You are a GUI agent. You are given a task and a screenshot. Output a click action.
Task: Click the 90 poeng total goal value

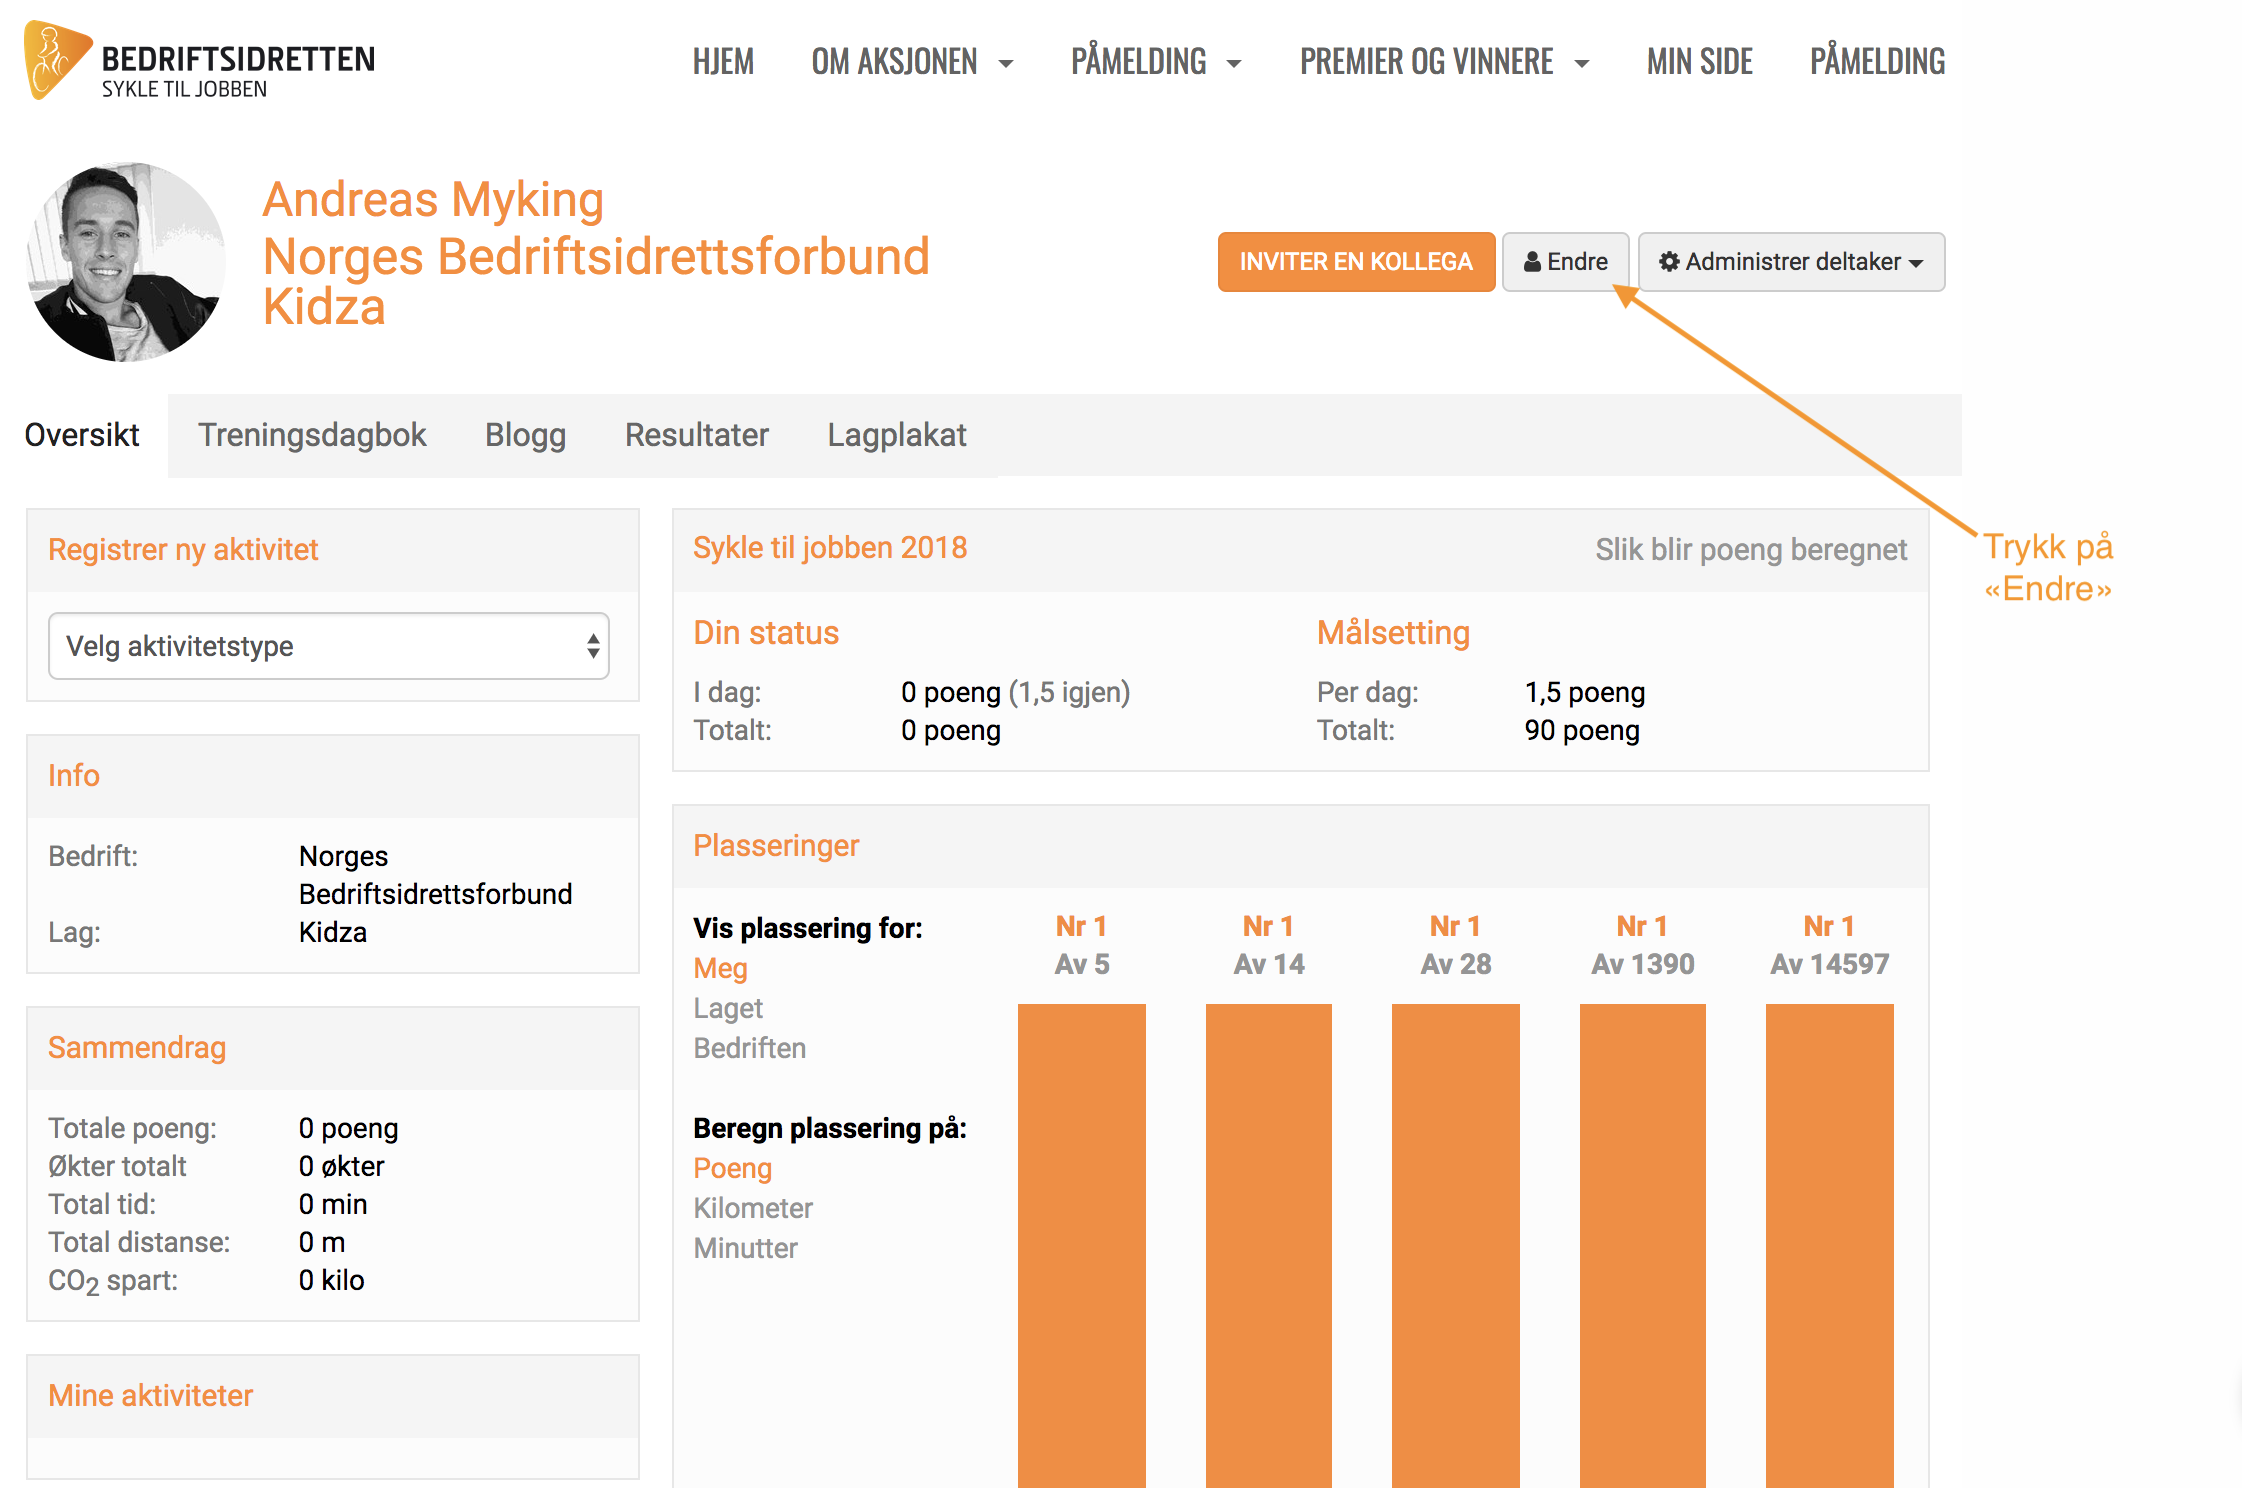(1582, 730)
